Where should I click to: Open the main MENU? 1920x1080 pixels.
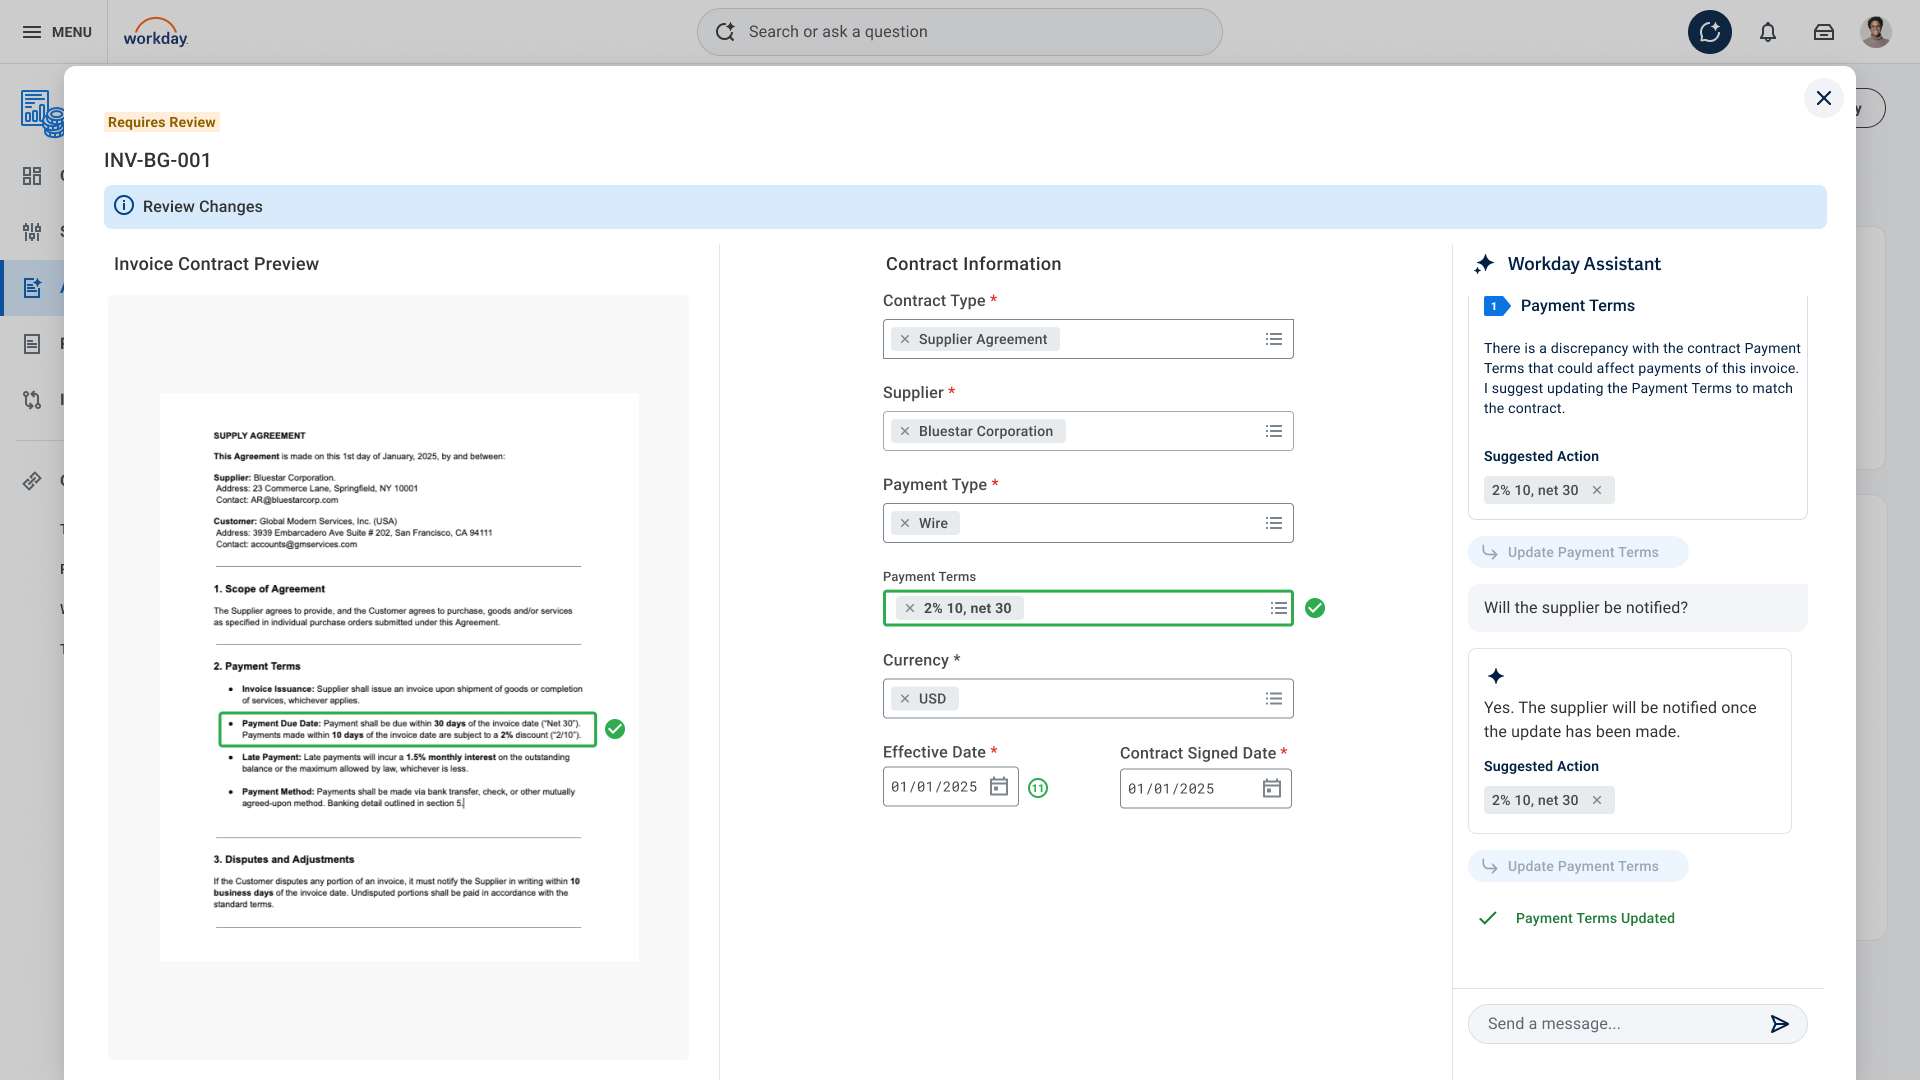click(57, 32)
